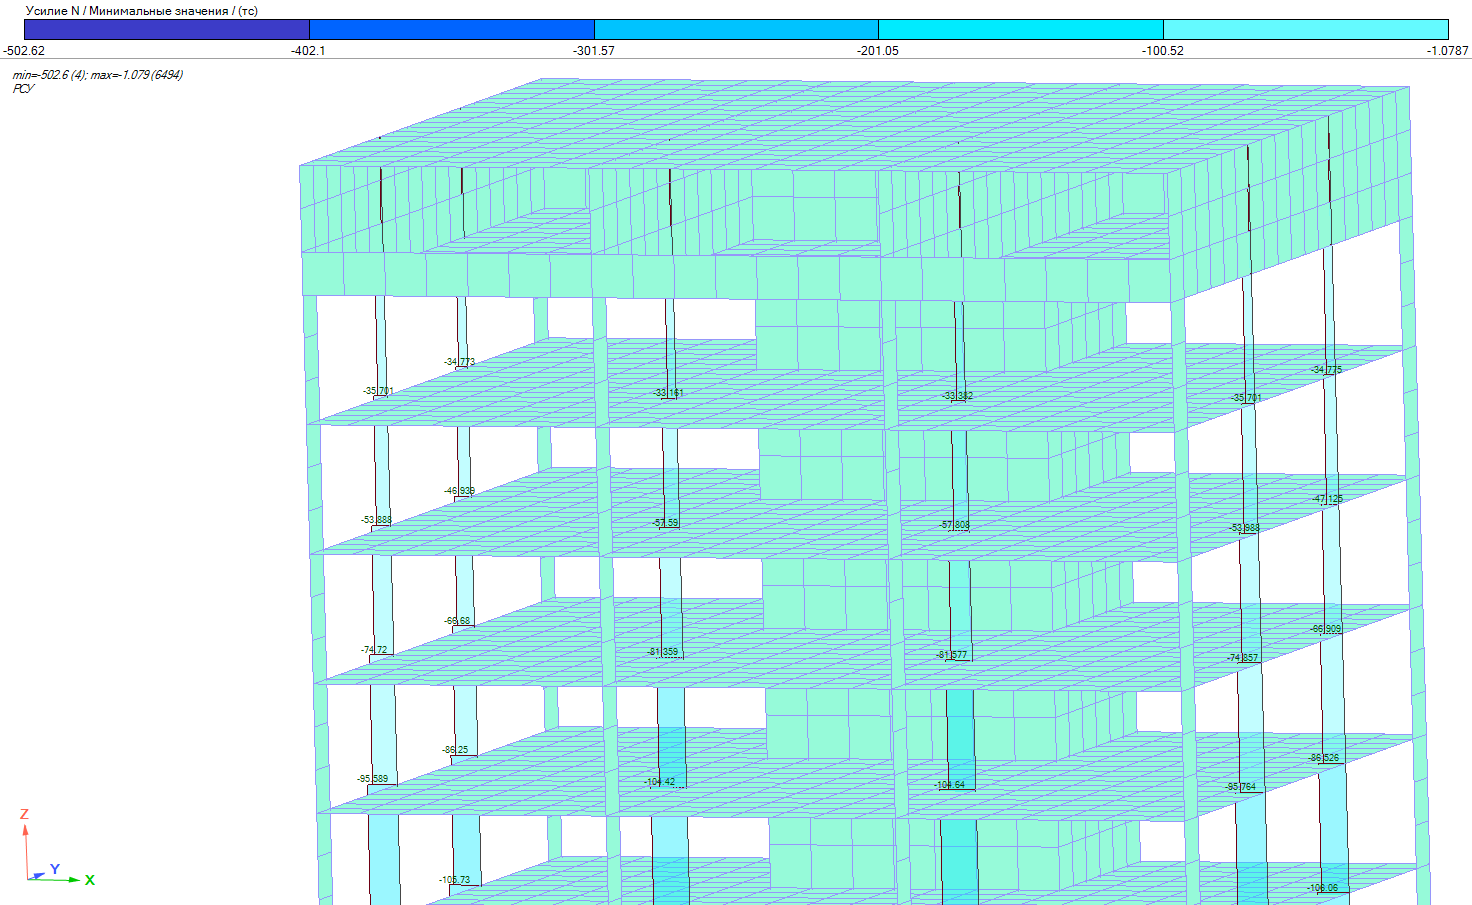Pick the column force label -66.909
The height and width of the screenshot is (905, 1472).
[x=1326, y=629]
